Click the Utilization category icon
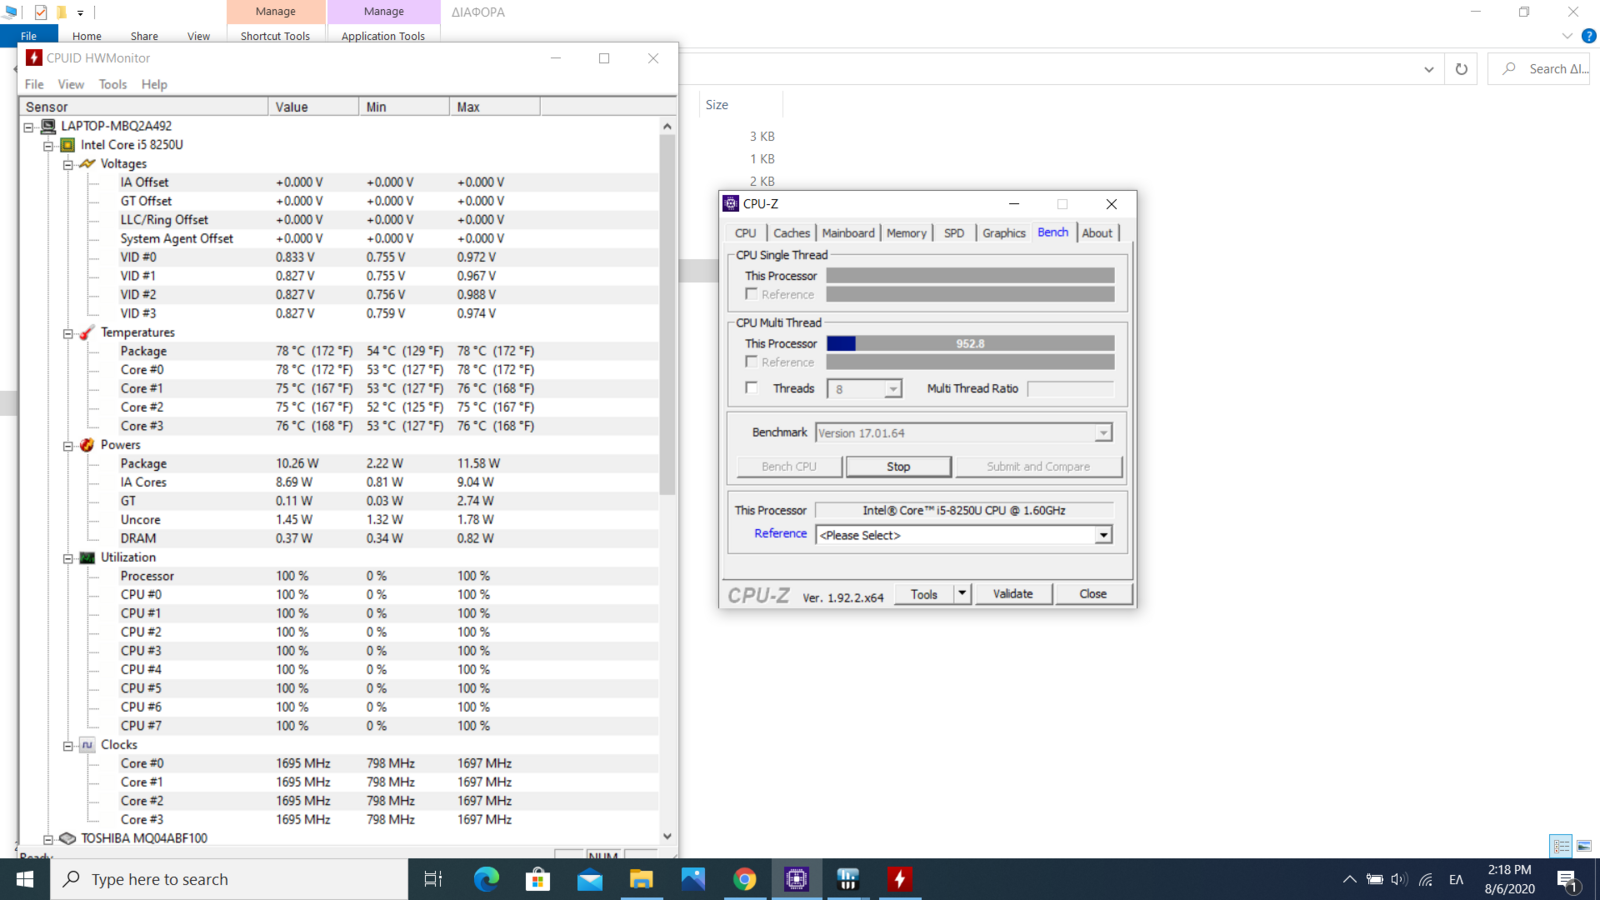Viewport: 1600px width, 900px height. coord(87,558)
